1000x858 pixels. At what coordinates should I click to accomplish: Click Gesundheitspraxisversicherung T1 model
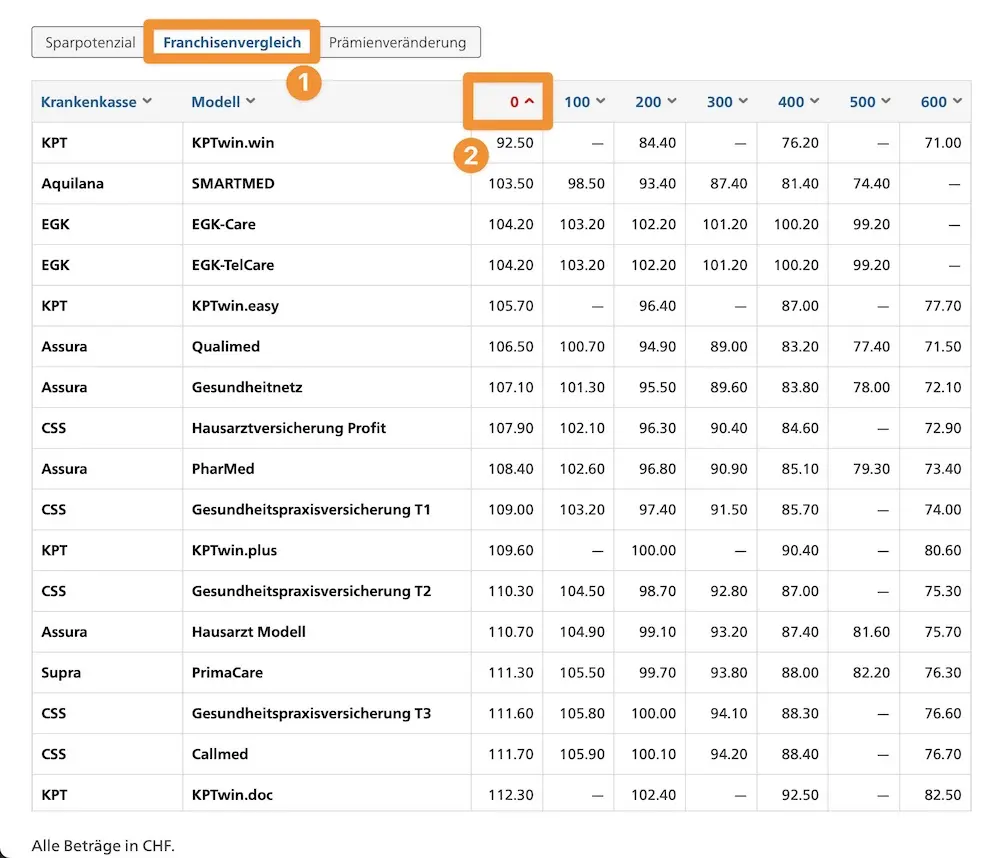[x=311, y=510]
